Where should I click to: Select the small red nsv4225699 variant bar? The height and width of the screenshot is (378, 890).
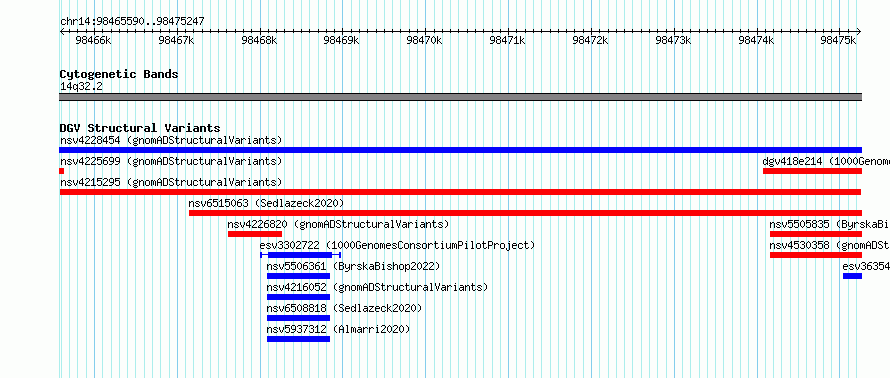[x=61, y=171]
